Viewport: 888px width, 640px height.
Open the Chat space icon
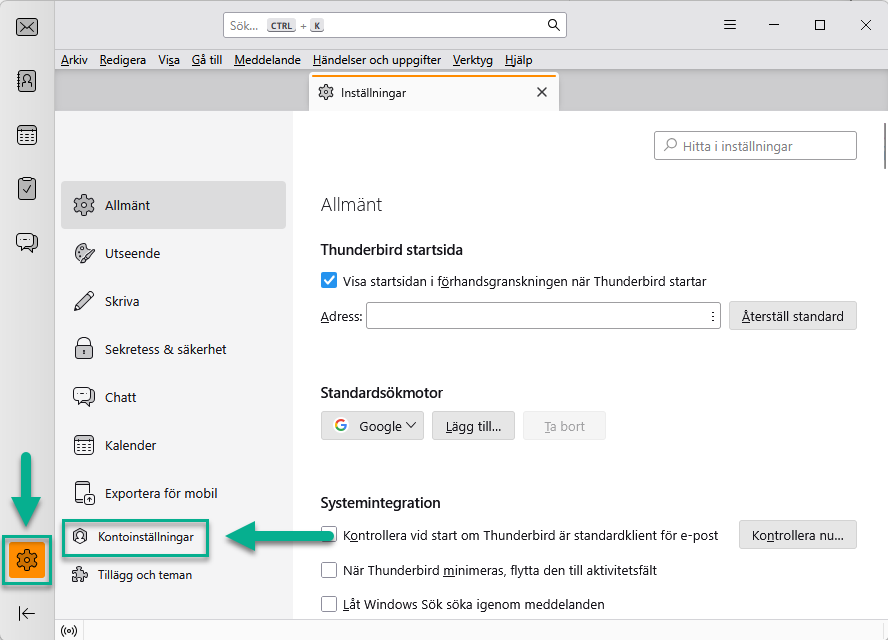[x=27, y=242]
